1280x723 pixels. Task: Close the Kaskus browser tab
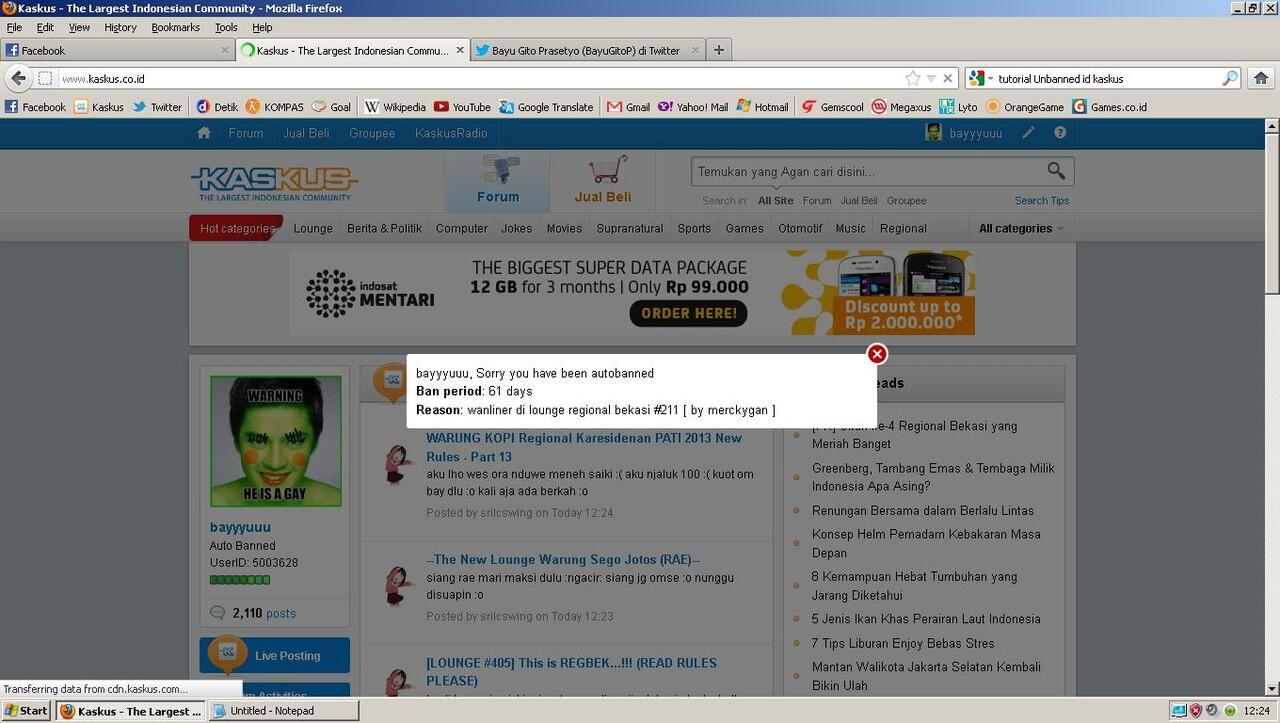click(460, 50)
